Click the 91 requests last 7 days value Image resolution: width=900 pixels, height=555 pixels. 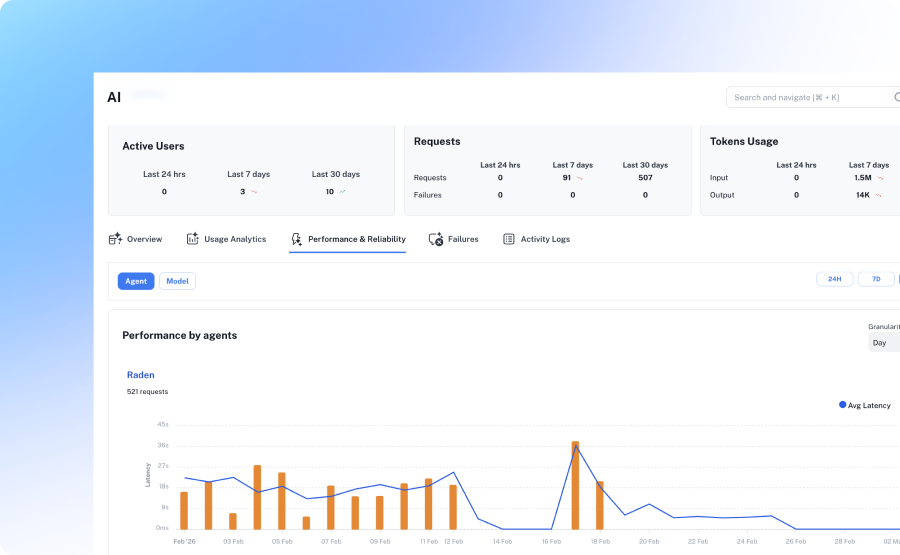pos(567,178)
